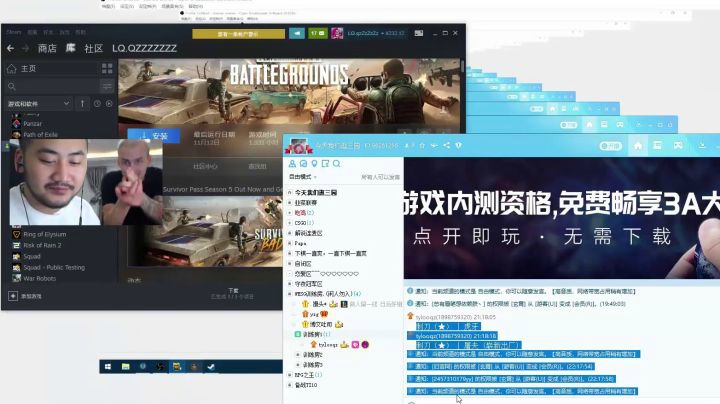Open the Windows Start button on the taskbar
Viewport: 720px width, 404px height.
[x=108, y=366]
